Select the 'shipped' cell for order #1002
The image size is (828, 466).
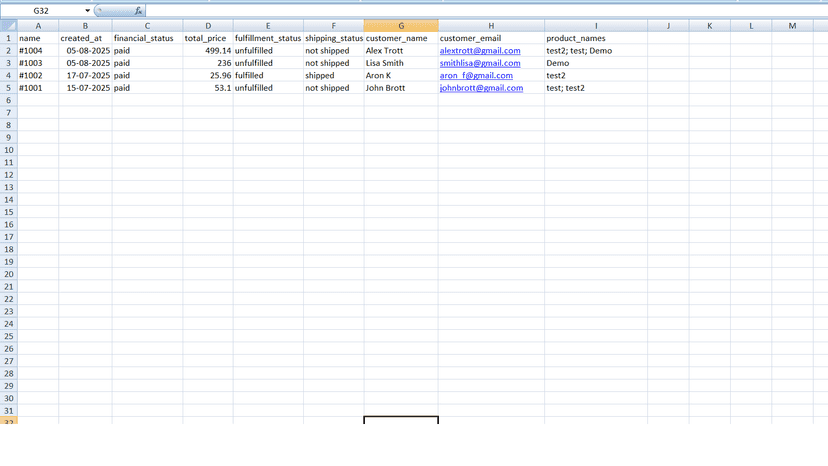click(334, 76)
